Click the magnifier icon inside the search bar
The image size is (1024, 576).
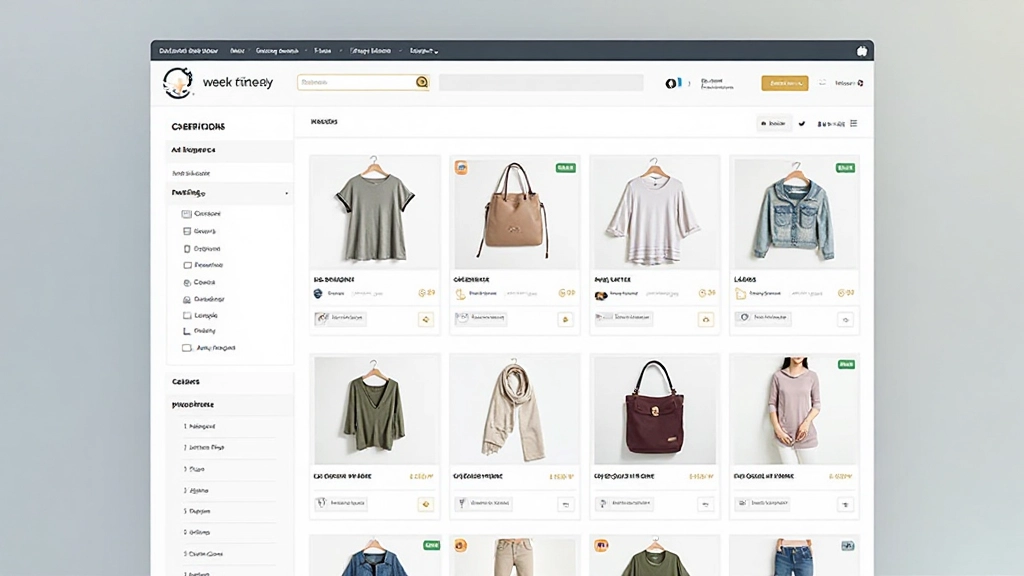pyautogui.click(x=422, y=82)
